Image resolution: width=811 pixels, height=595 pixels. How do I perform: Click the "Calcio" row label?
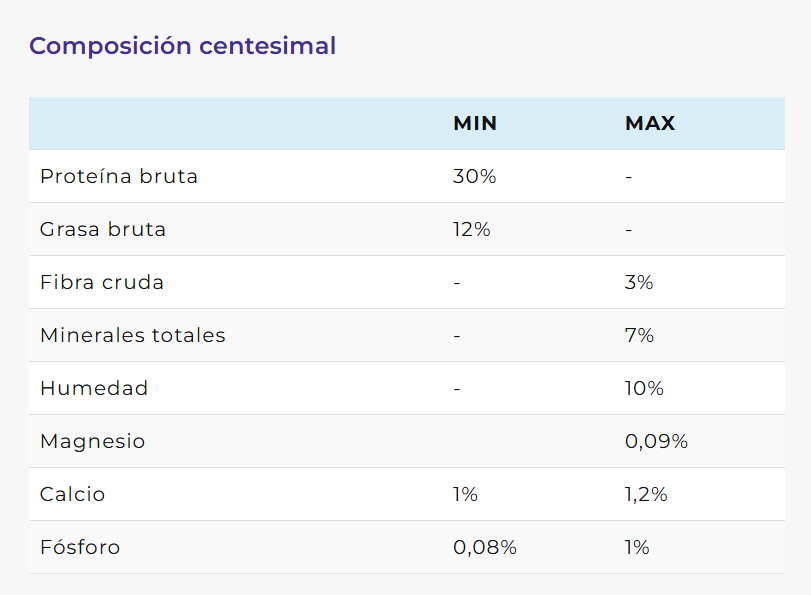72,495
